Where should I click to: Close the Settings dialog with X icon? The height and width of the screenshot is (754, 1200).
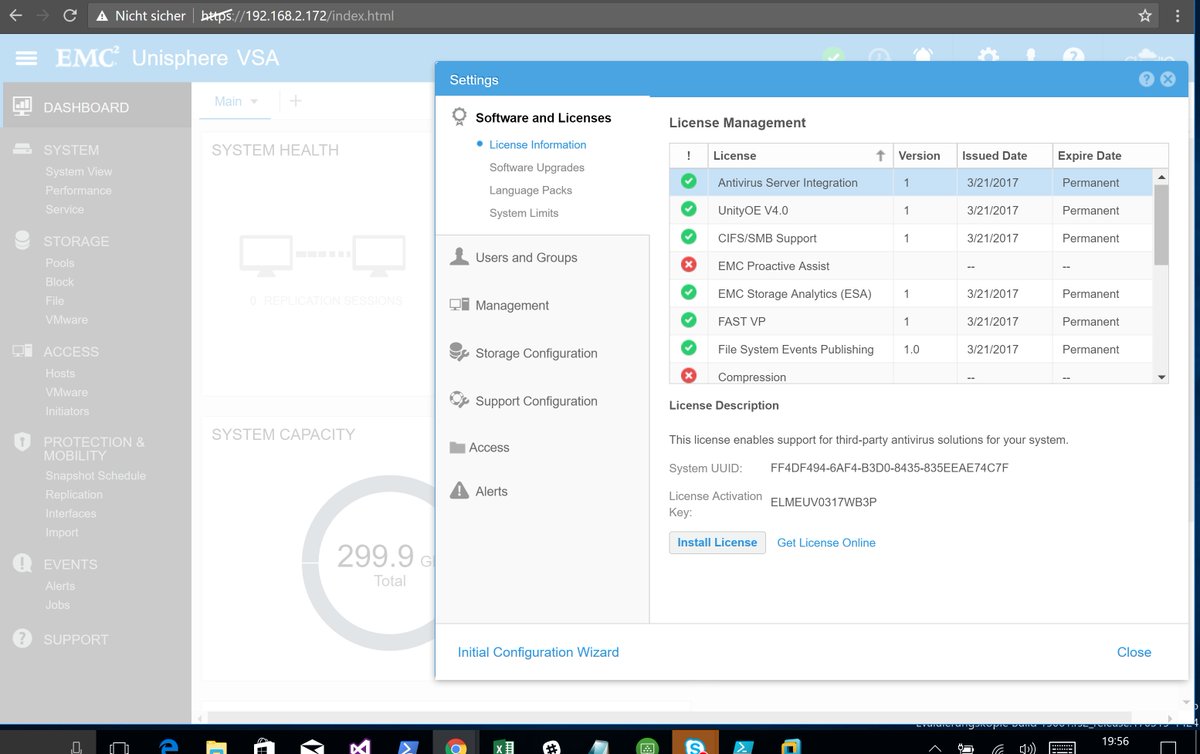click(1167, 80)
